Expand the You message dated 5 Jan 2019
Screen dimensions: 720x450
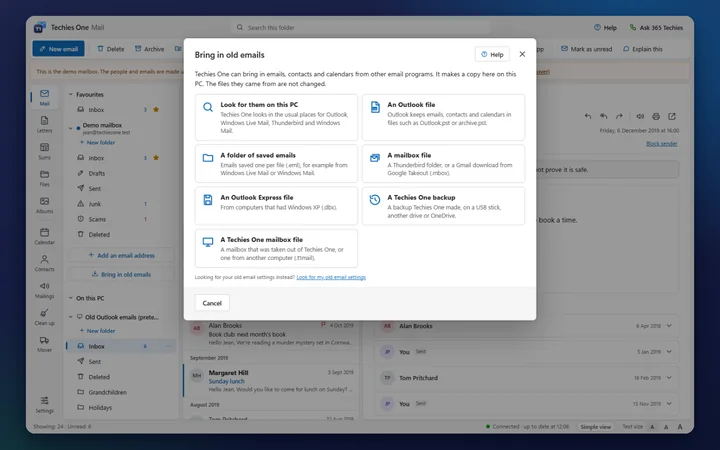669,352
